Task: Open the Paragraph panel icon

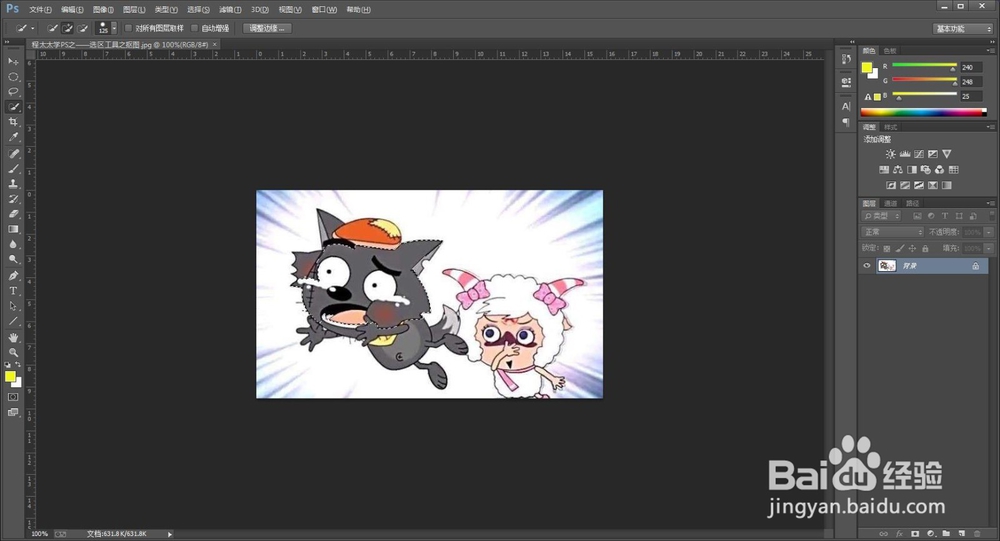Action: click(x=846, y=122)
